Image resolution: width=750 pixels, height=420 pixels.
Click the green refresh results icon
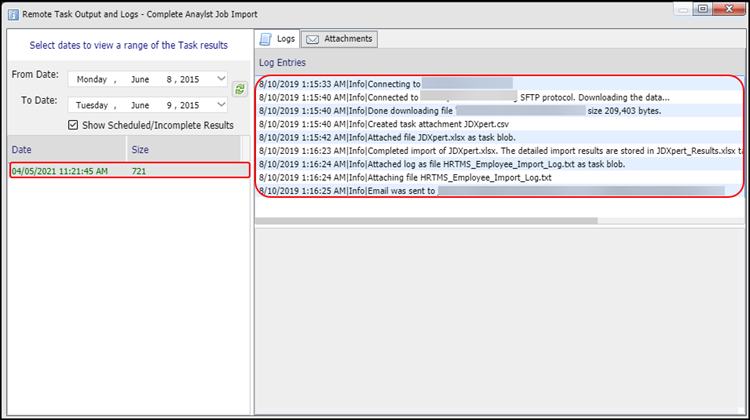pyautogui.click(x=240, y=89)
